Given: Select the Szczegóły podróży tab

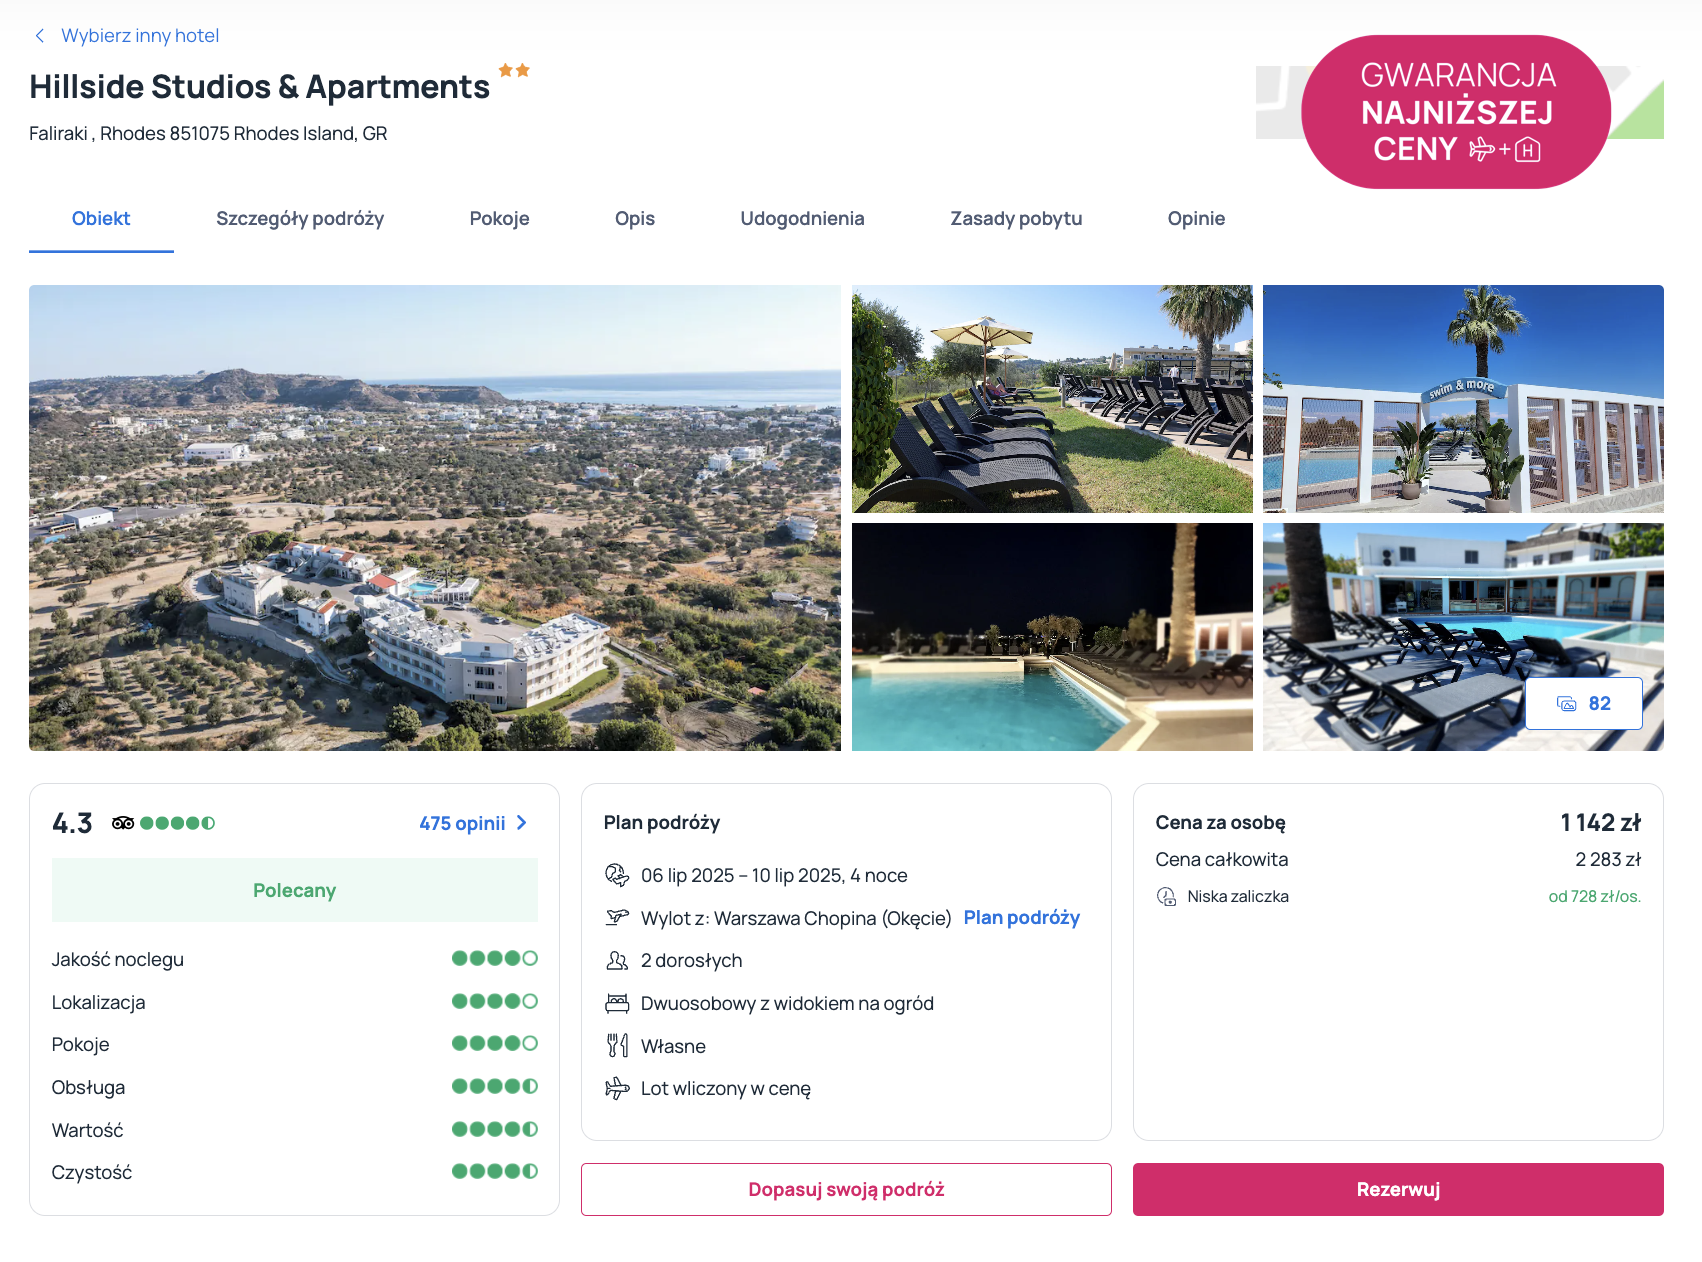Looking at the screenshot, I should (300, 218).
